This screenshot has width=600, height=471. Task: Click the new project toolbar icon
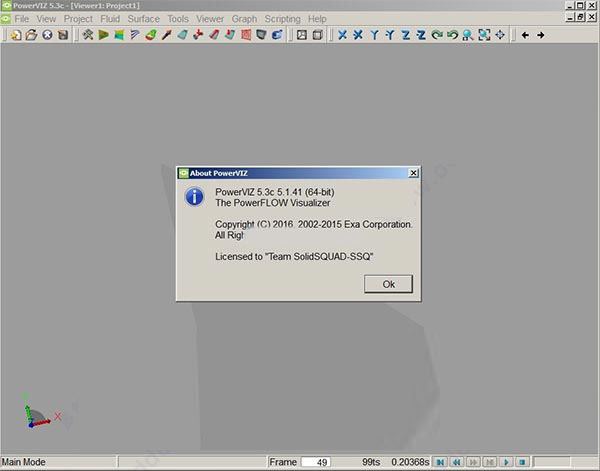pyautogui.click(x=16, y=35)
